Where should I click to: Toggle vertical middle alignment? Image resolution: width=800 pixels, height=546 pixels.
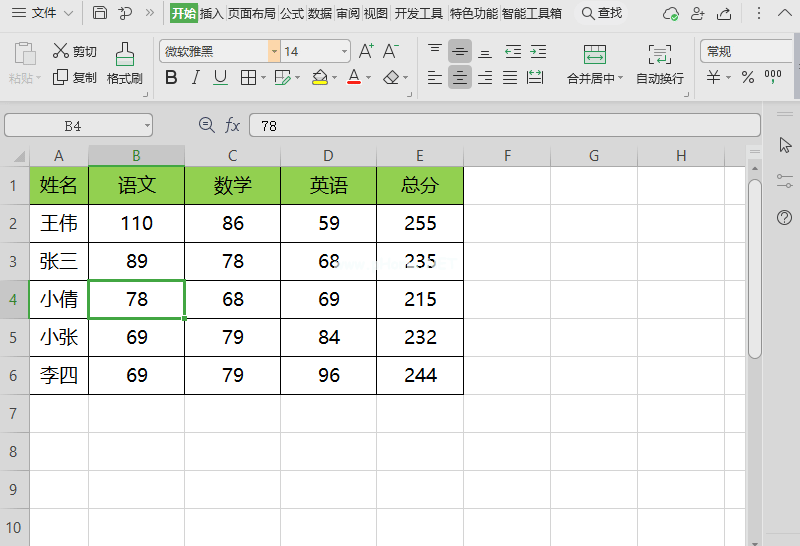pyautogui.click(x=460, y=51)
